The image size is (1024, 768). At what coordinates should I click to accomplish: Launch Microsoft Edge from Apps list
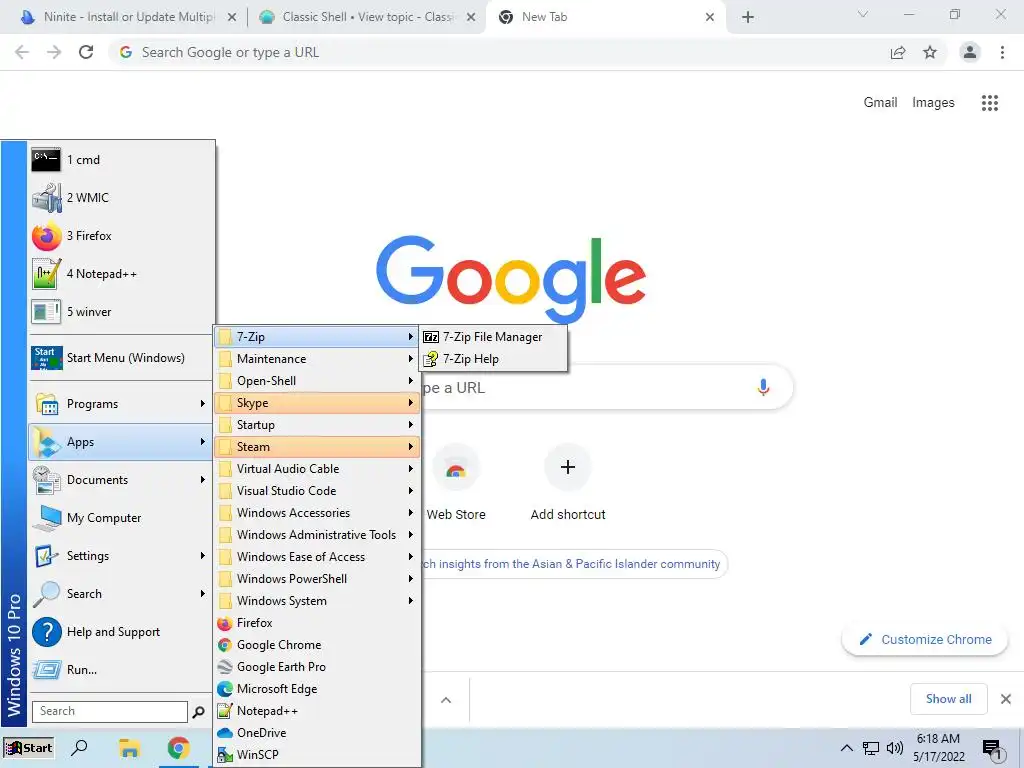click(x=317, y=689)
